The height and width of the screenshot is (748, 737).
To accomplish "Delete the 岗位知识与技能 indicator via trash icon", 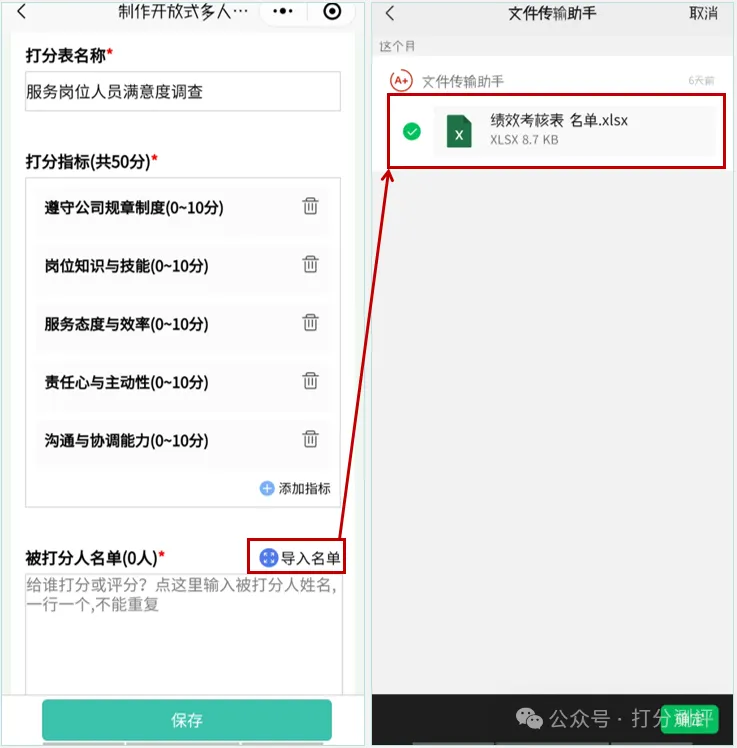I will pos(310,264).
